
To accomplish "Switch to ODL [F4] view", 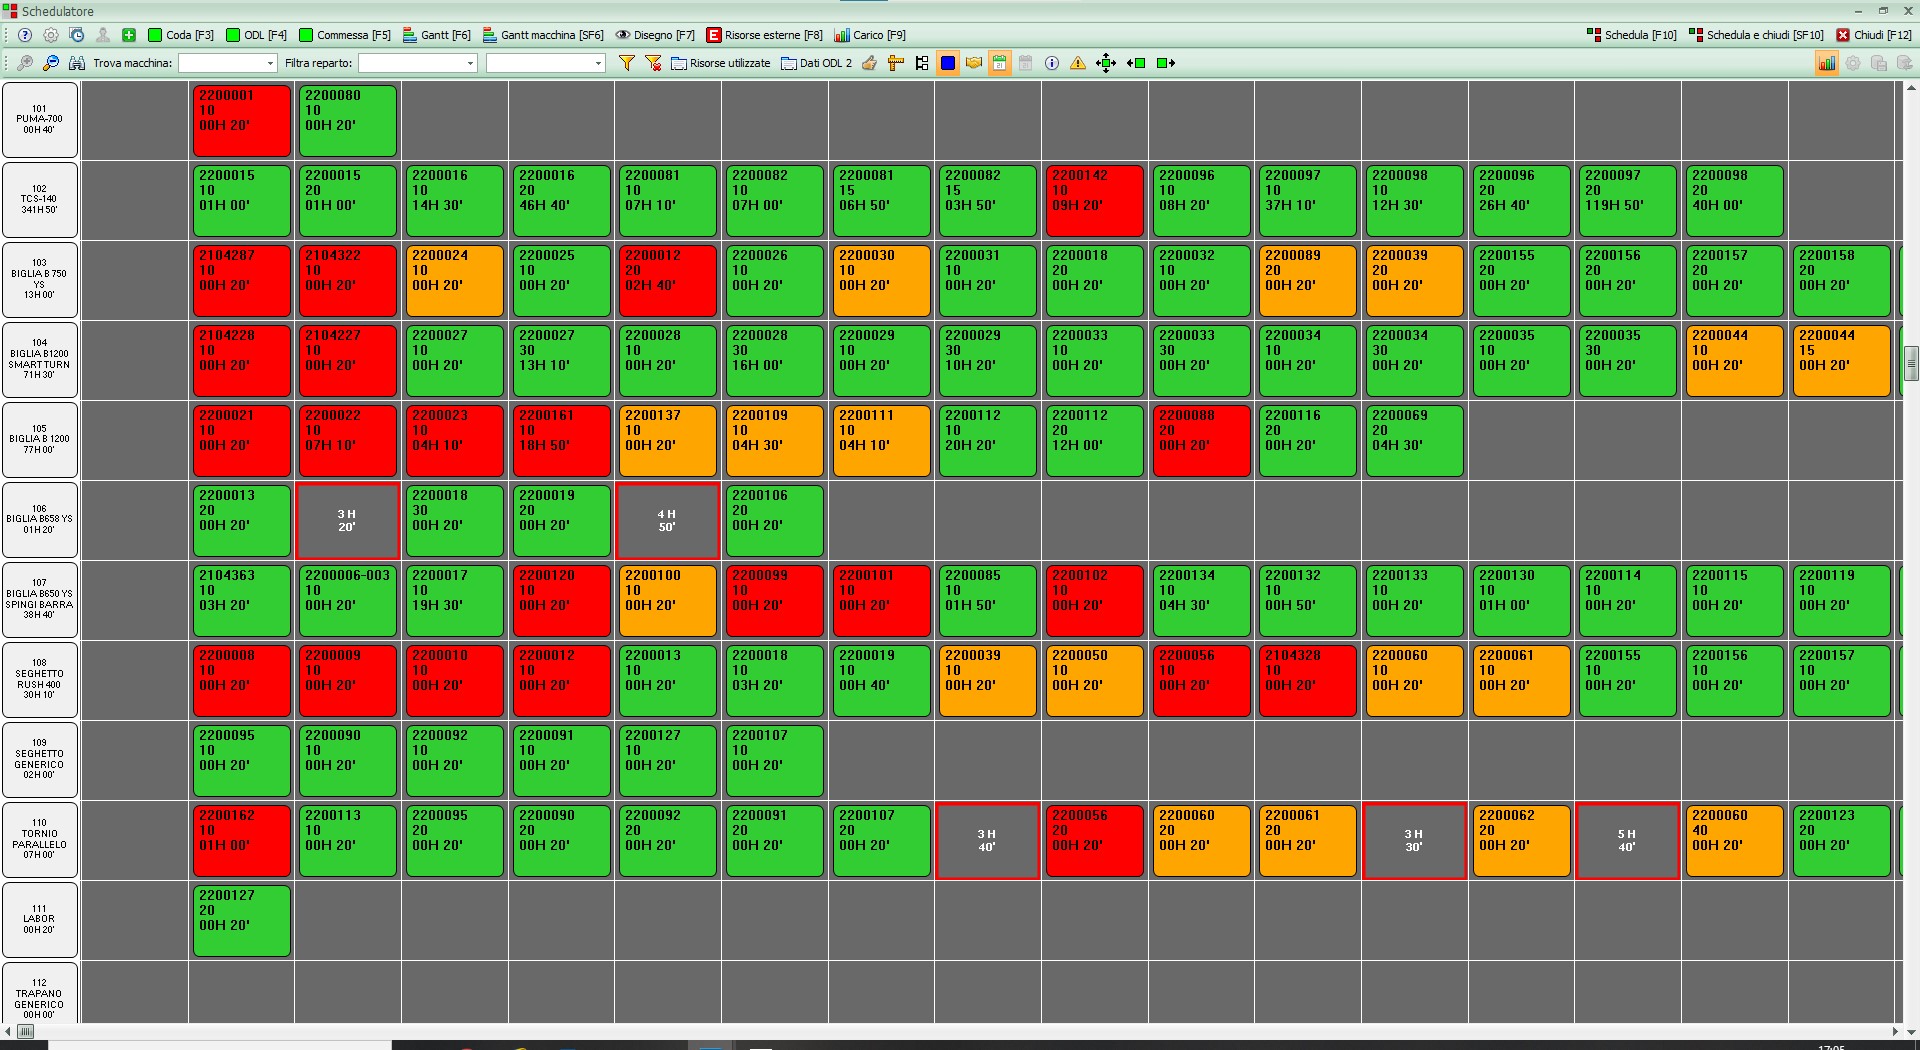I will click(x=257, y=35).
